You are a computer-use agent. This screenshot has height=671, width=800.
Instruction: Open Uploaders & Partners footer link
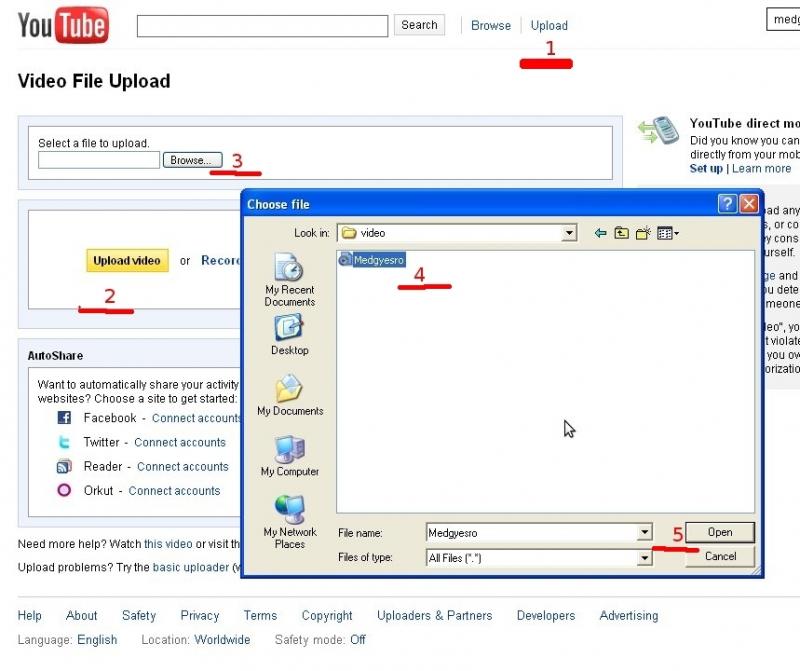[435, 615]
